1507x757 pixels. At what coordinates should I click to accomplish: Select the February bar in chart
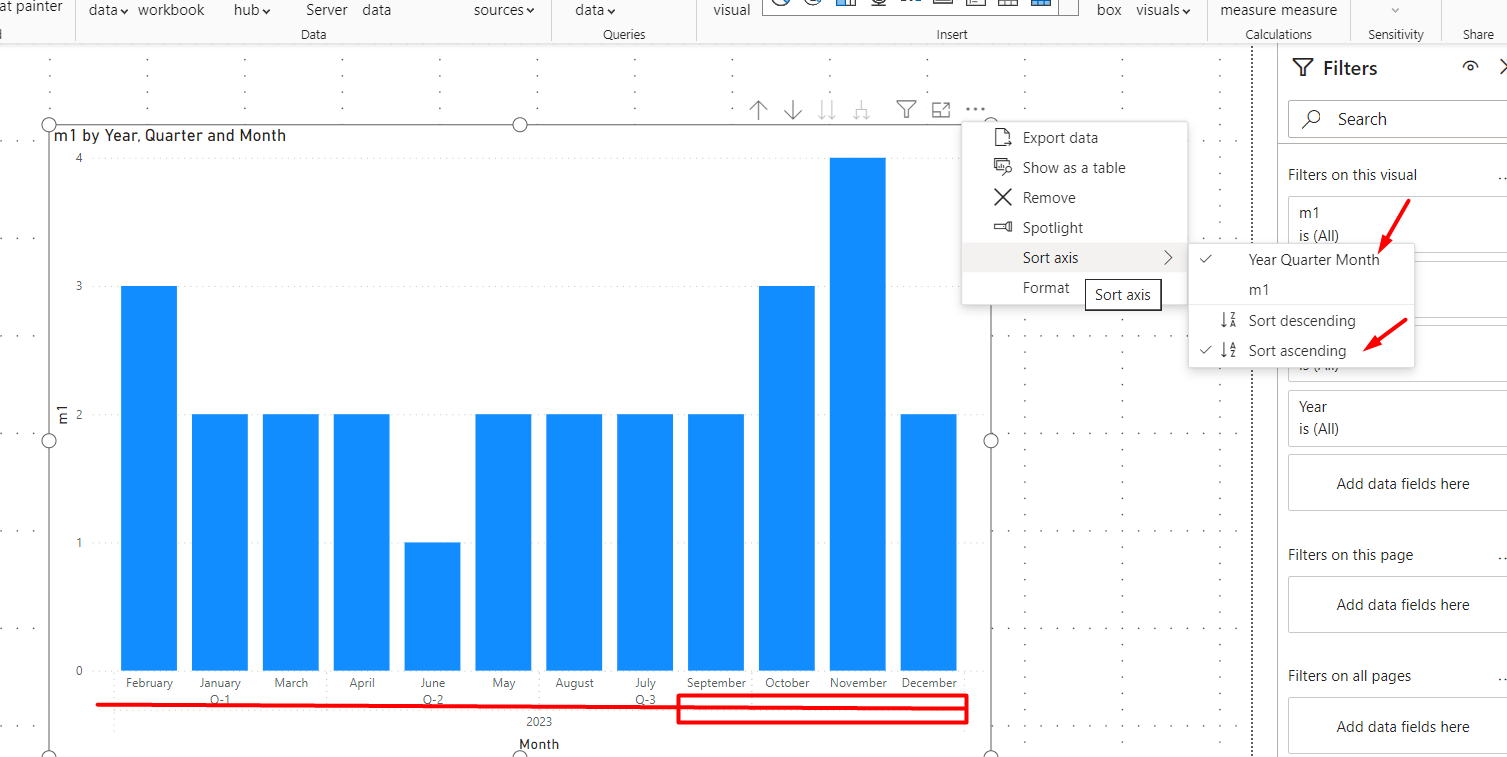click(x=149, y=478)
